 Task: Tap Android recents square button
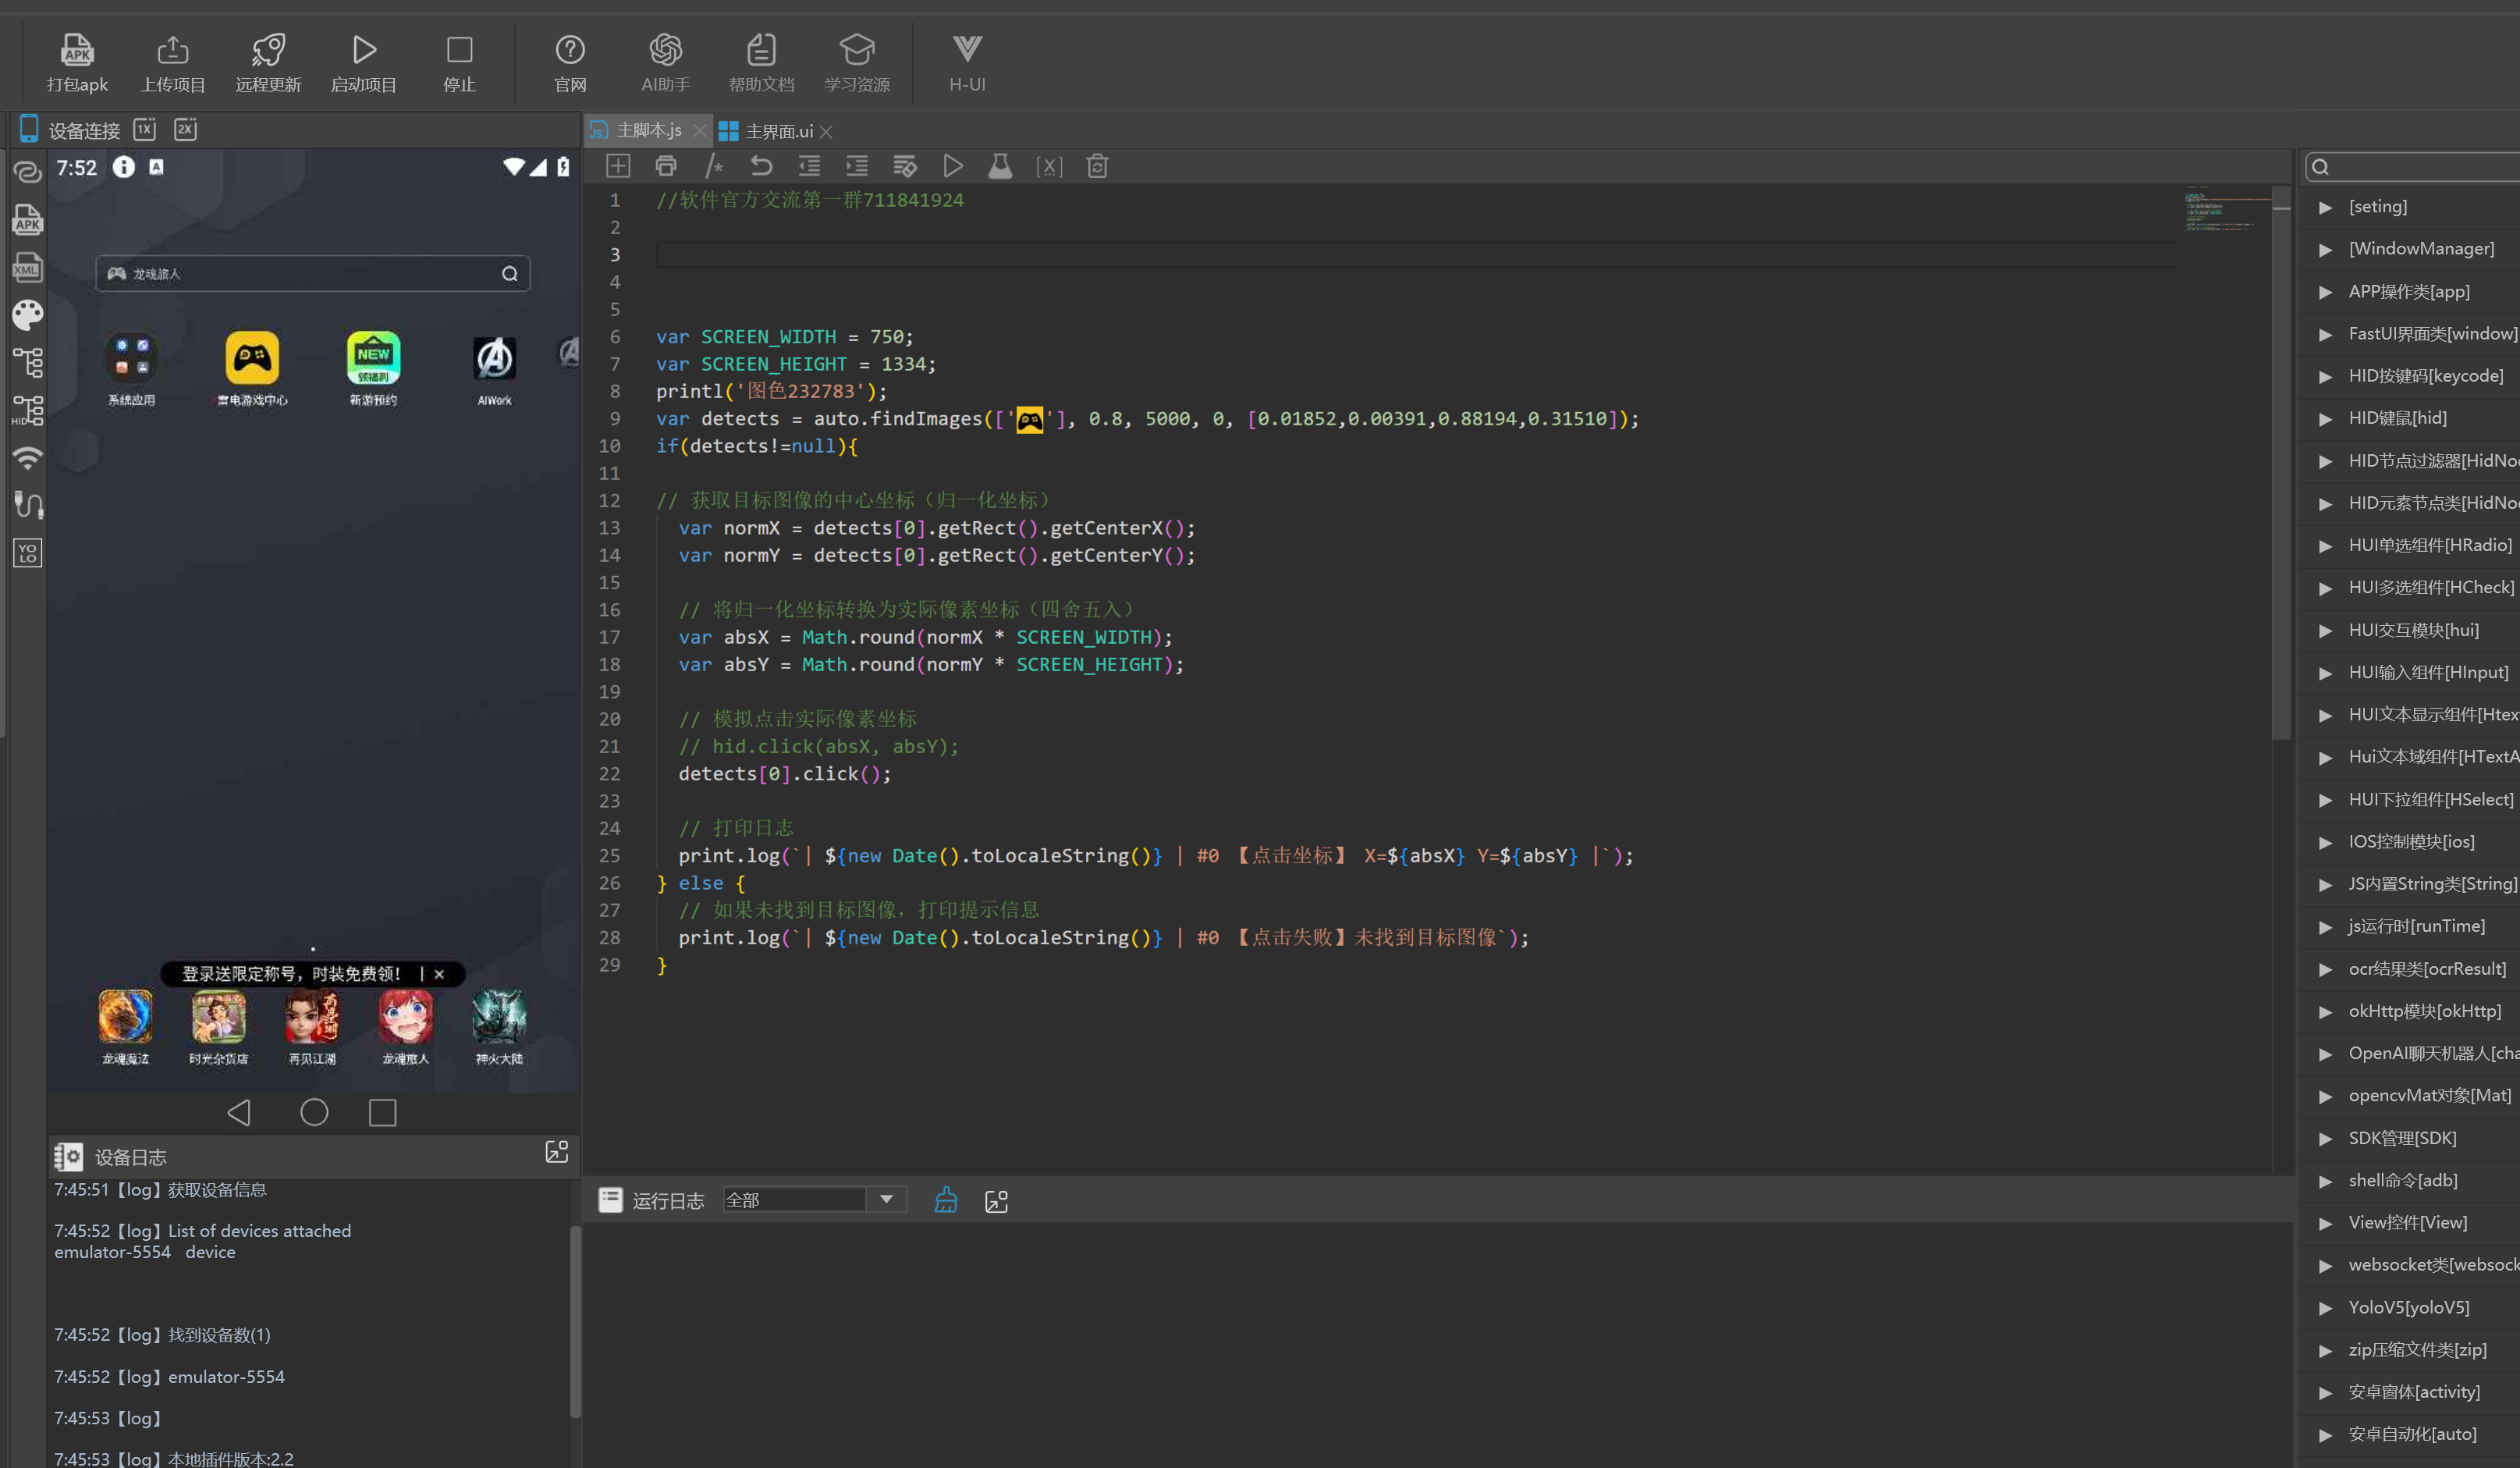(383, 1112)
